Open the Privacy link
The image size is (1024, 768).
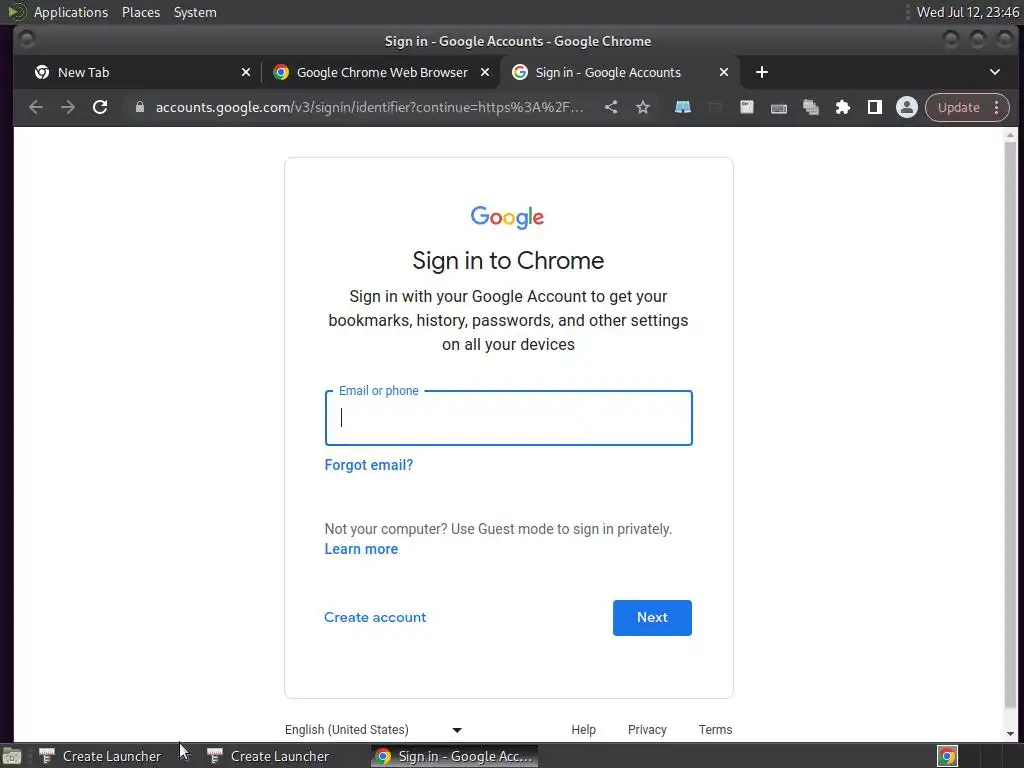click(647, 729)
